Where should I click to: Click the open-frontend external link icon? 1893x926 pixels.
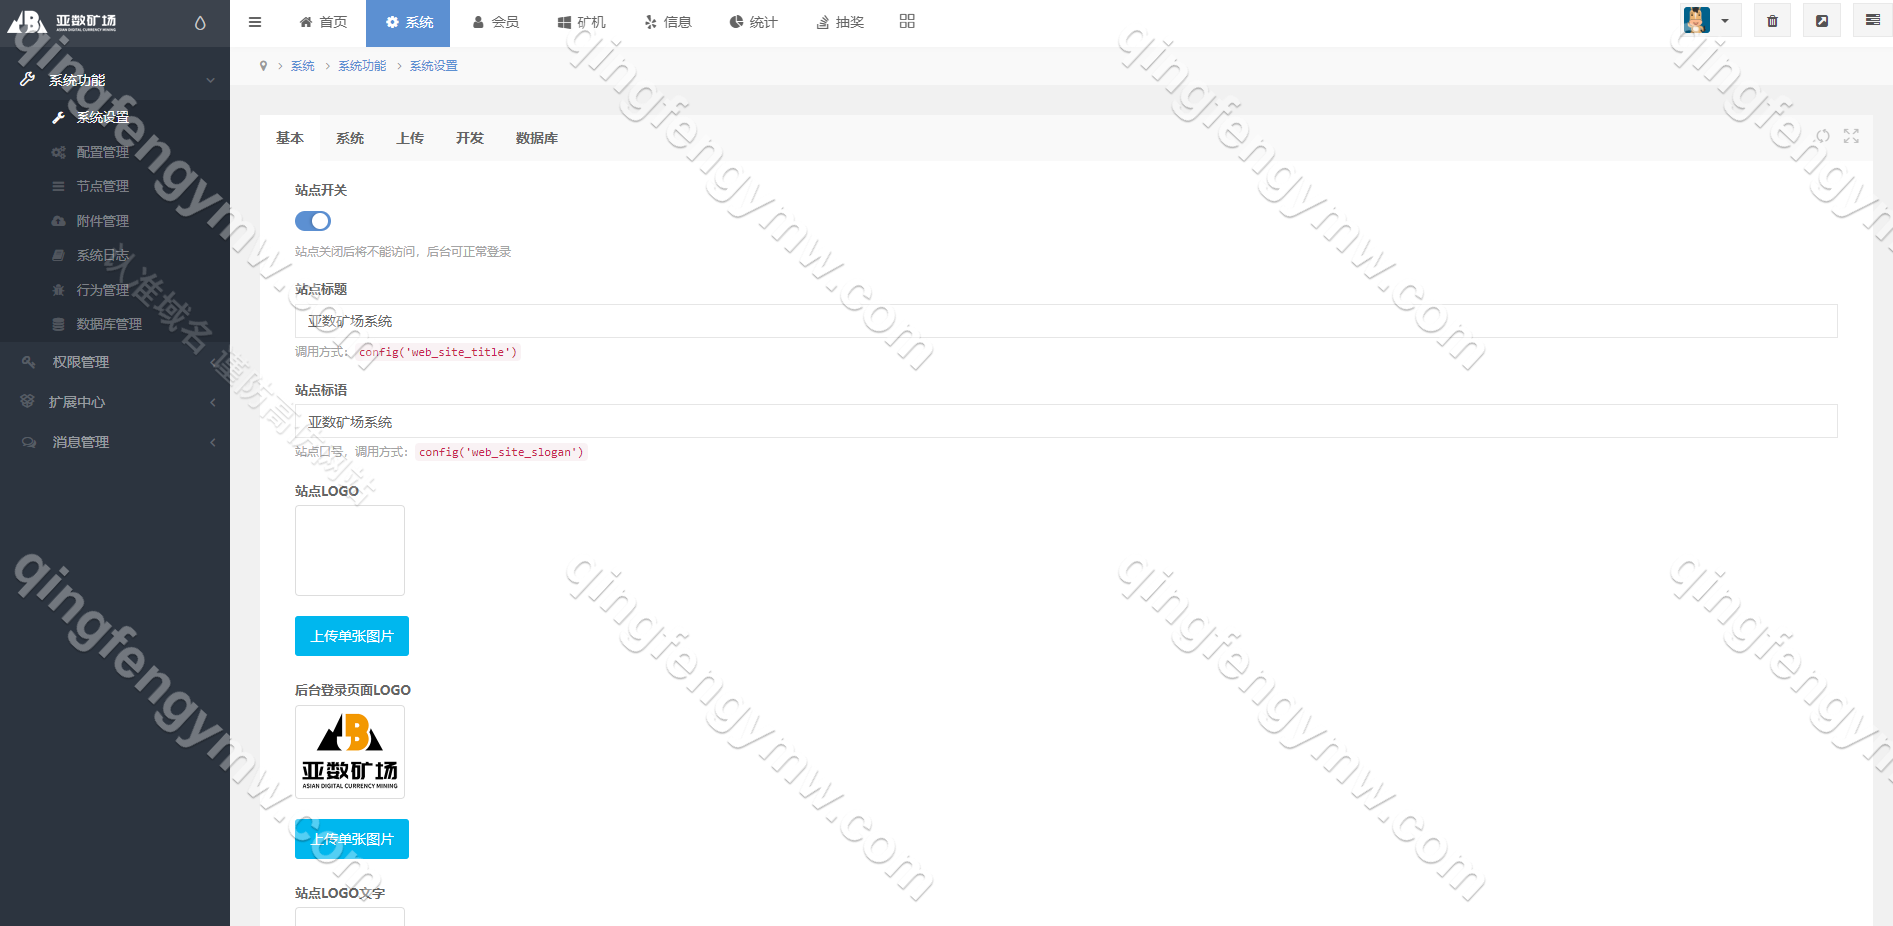[x=1822, y=21]
